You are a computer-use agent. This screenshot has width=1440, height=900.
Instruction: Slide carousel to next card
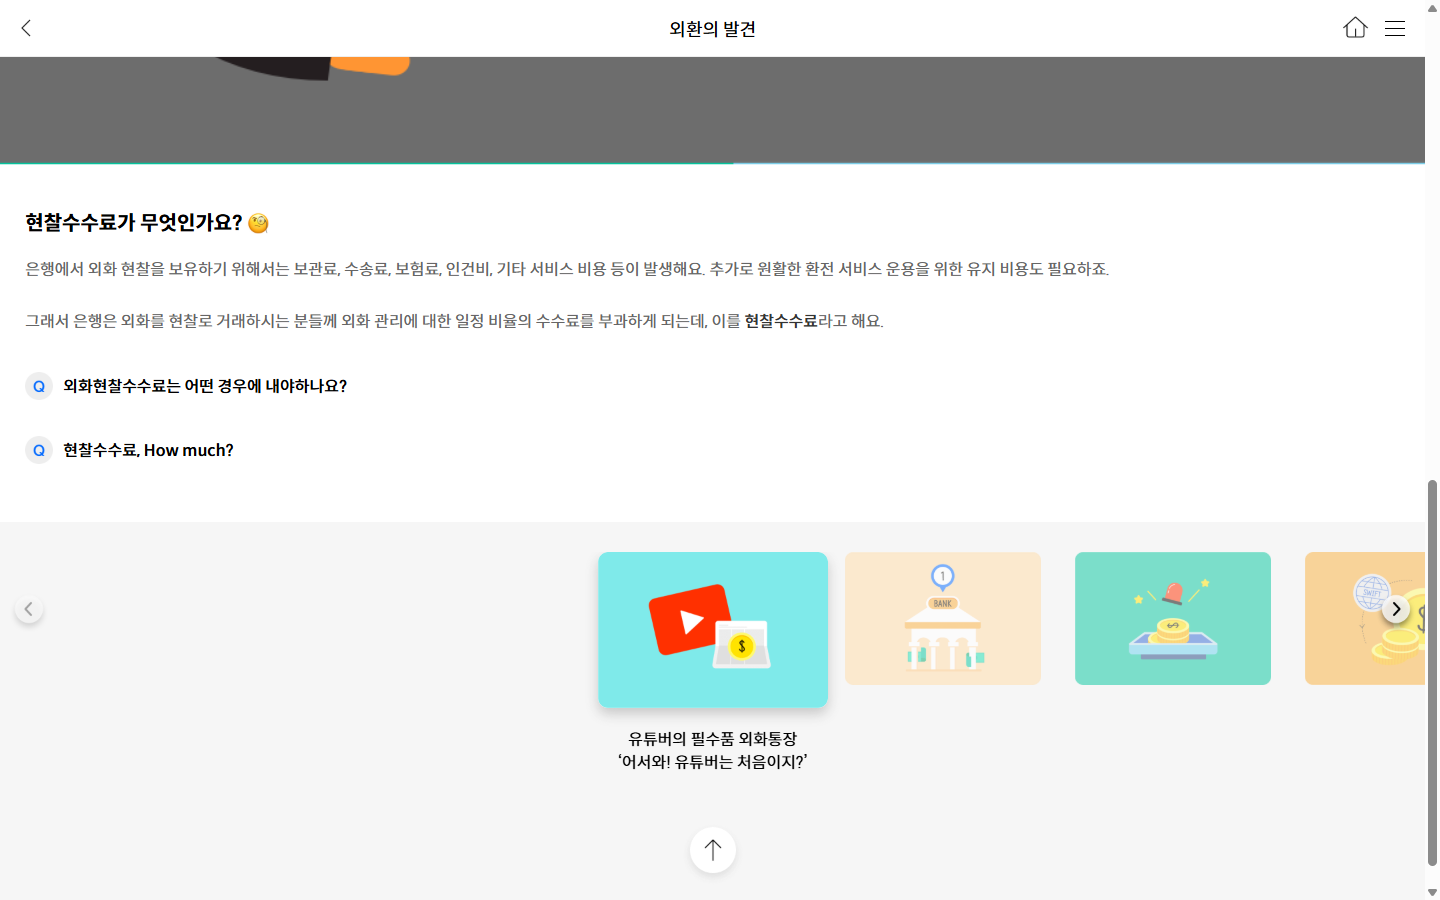click(x=1396, y=609)
